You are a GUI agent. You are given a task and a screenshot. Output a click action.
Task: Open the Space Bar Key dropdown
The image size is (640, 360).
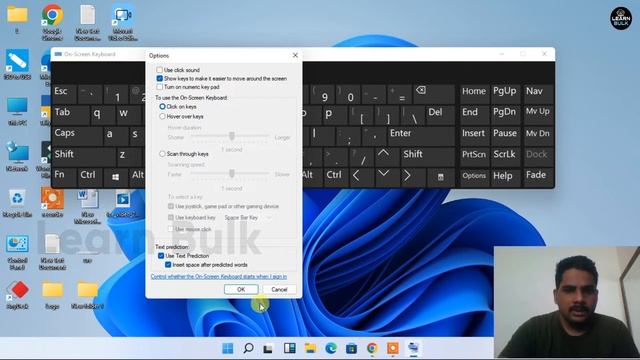point(247,218)
